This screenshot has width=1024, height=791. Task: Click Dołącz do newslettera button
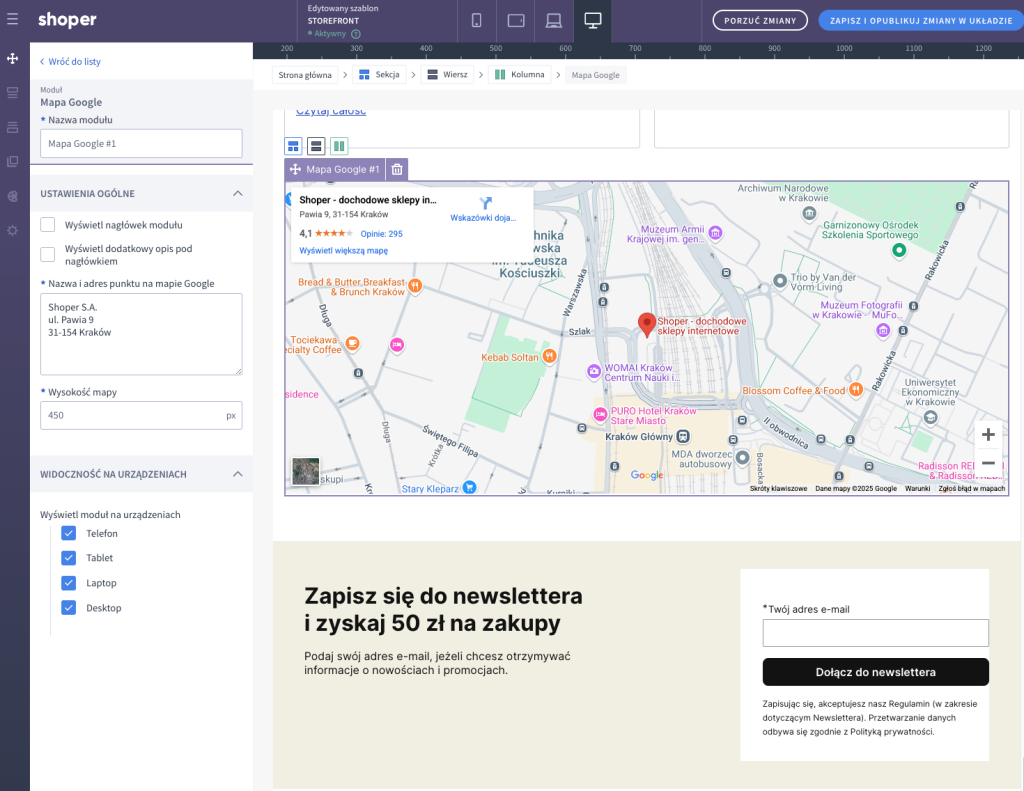click(x=875, y=672)
